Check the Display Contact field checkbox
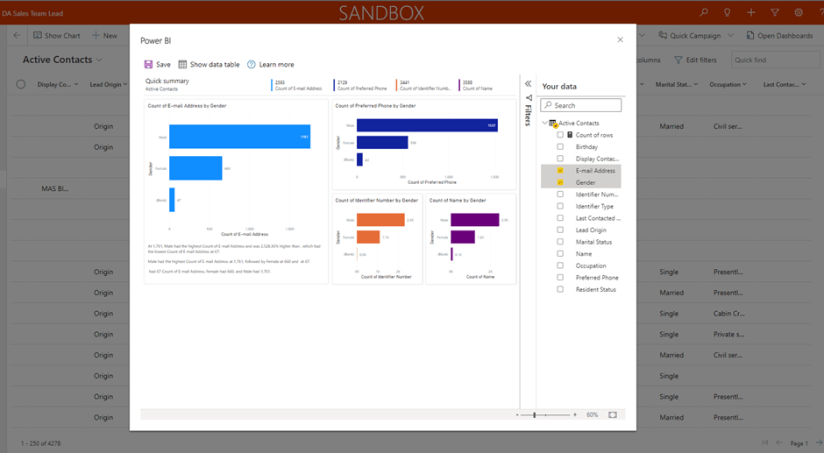This screenshot has width=824, height=453. point(560,159)
